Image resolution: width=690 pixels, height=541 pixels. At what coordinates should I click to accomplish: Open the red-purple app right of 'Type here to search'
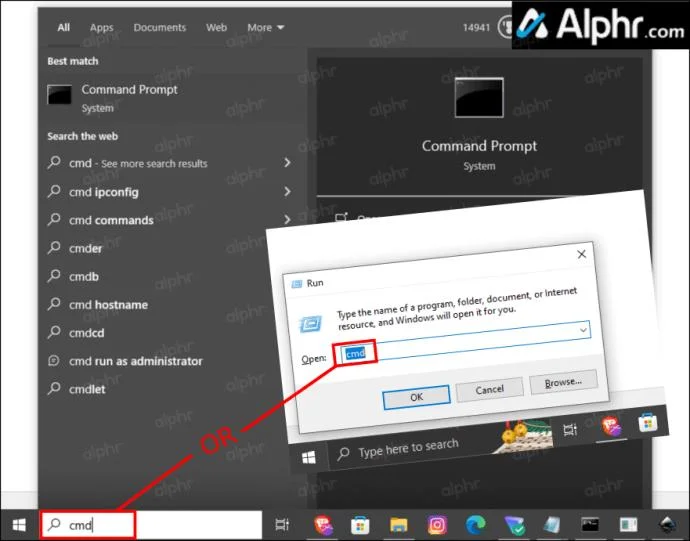click(611, 426)
